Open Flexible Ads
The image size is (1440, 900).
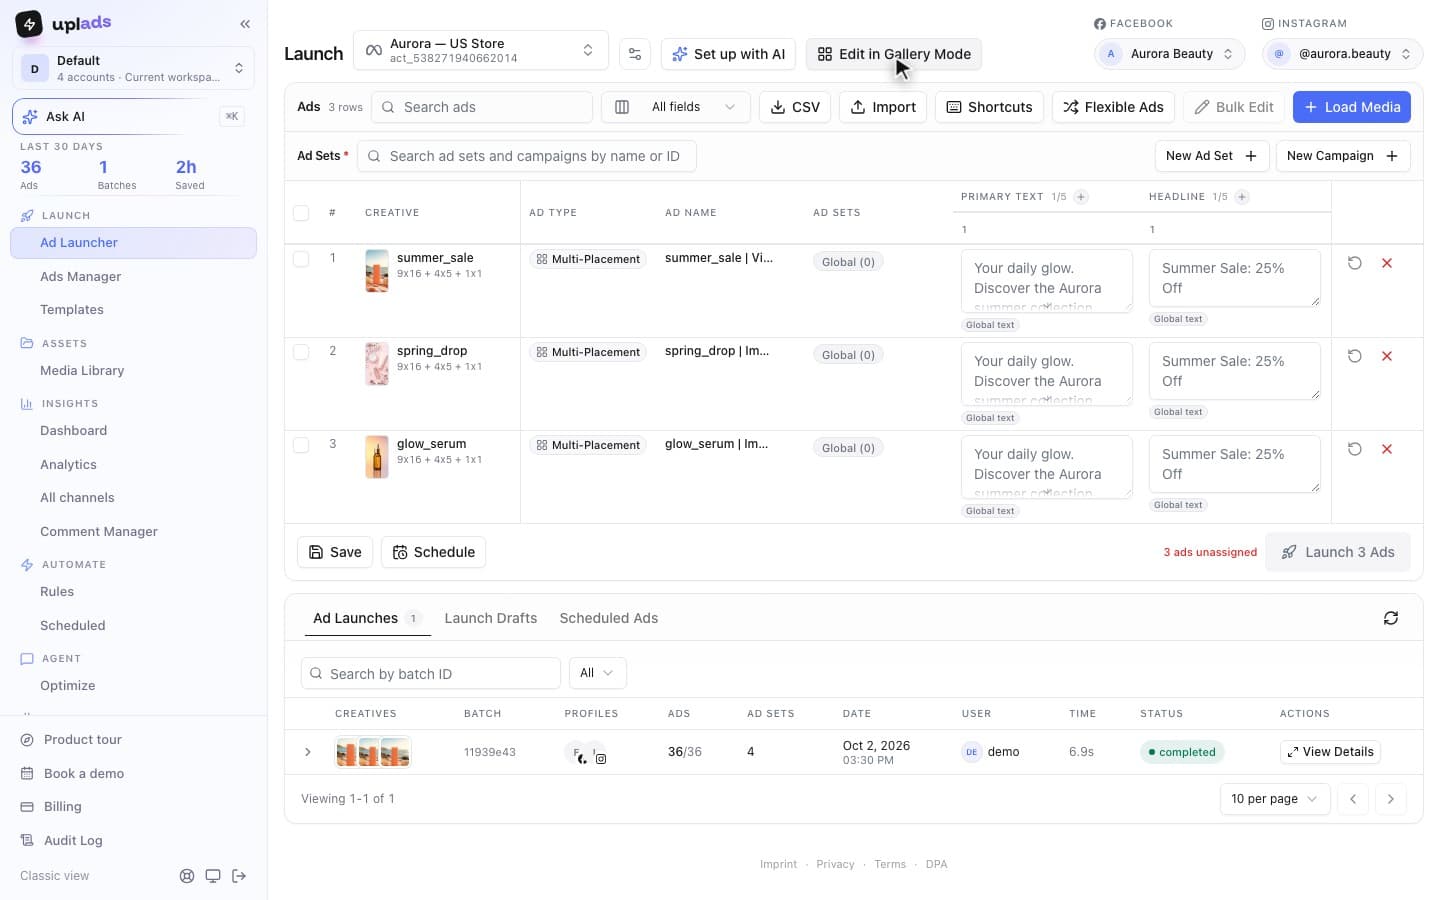point(1113,107)
